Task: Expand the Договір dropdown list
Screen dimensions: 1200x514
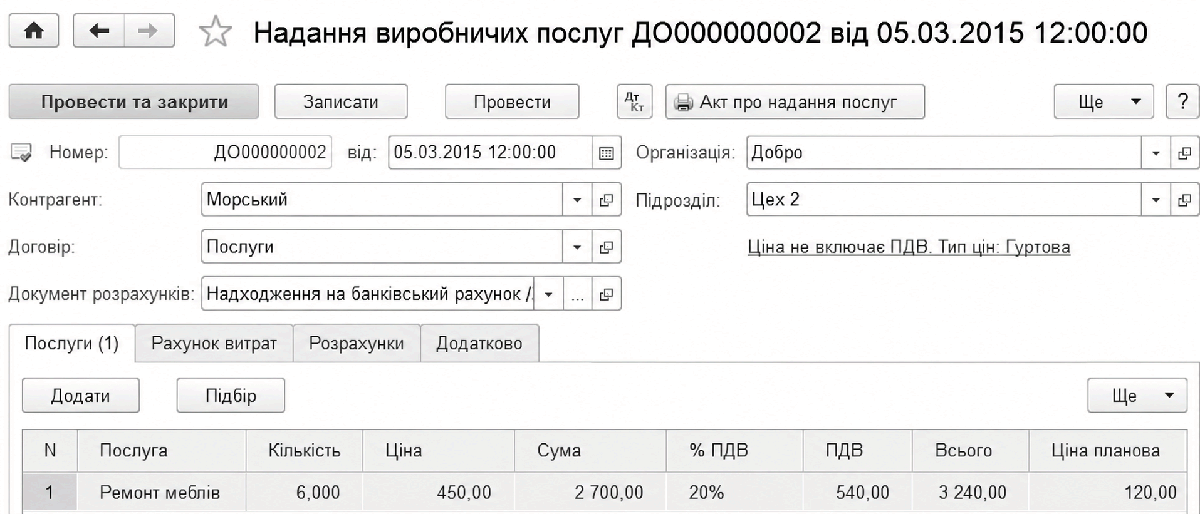Action: click(576, 246)
